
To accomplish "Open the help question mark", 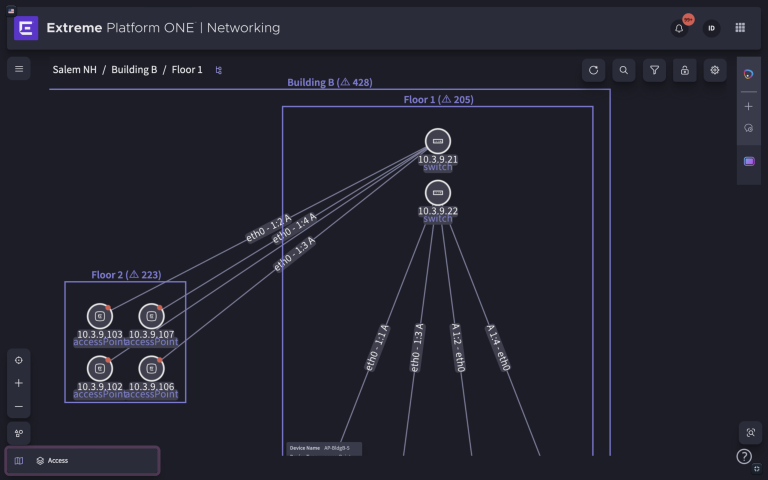I will coord(744,456).
